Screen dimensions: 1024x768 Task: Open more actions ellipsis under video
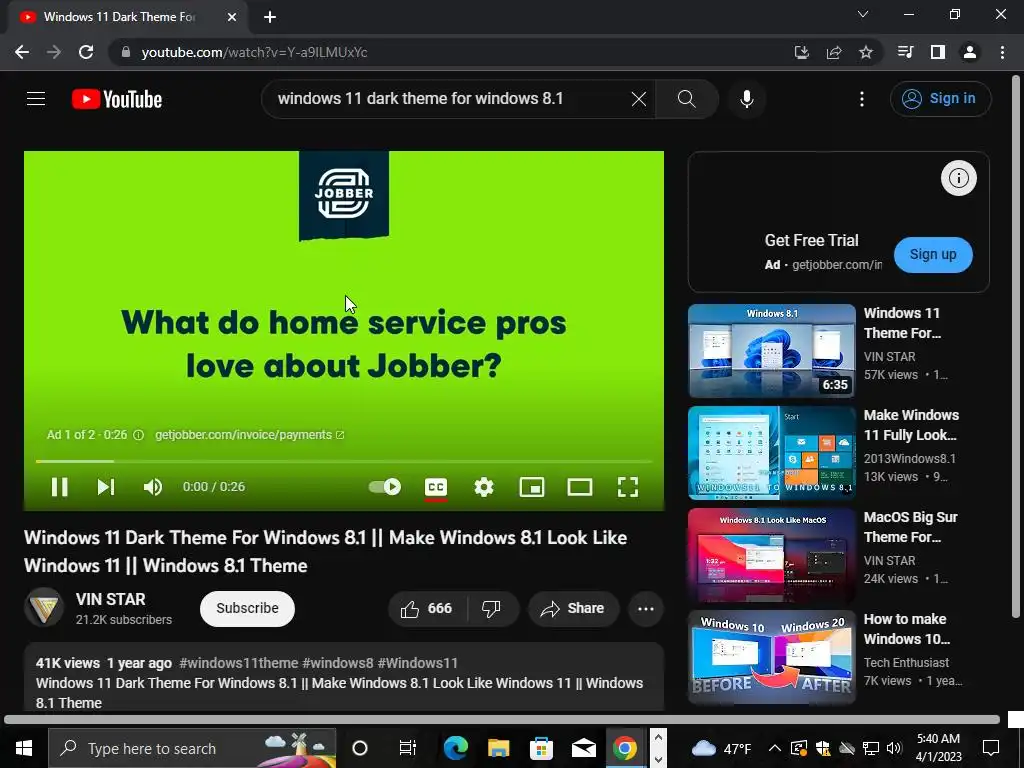pos(645,609)
